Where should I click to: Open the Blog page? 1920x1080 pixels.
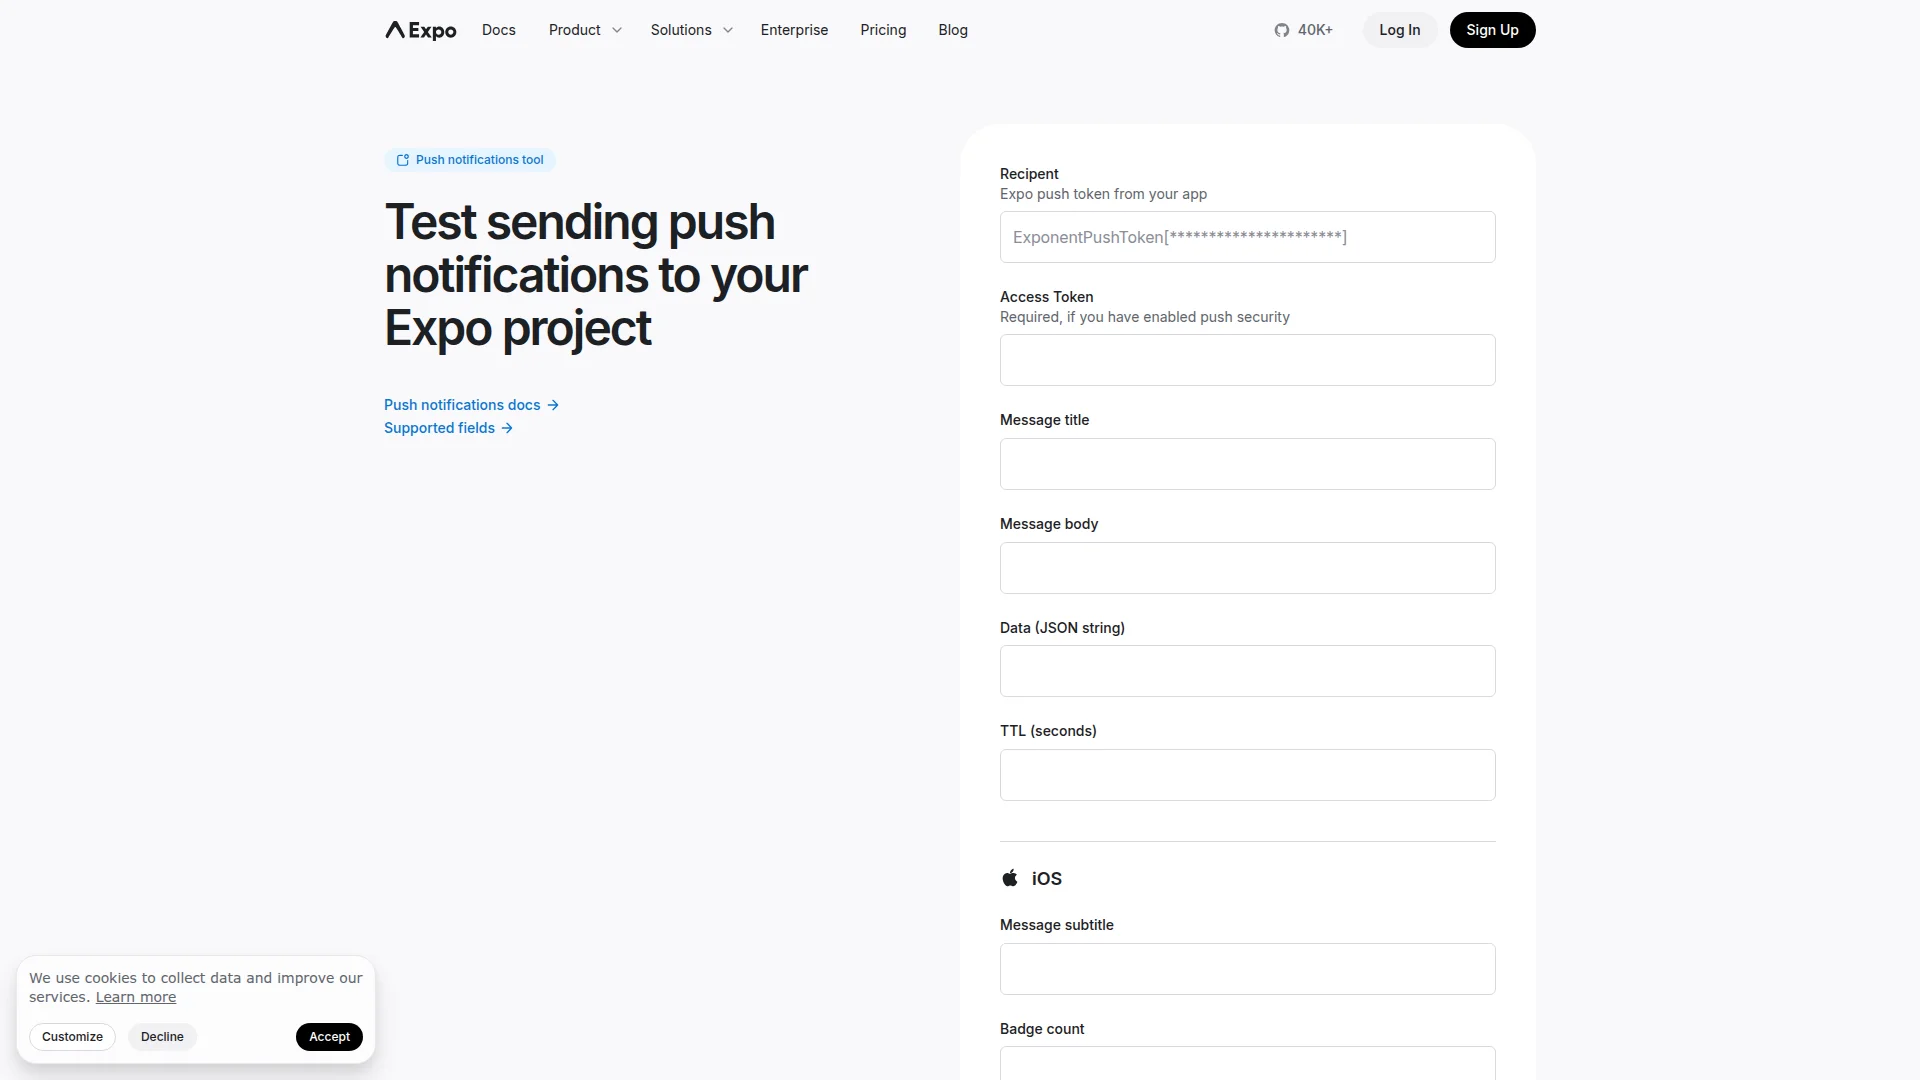[x=952, y=30]
